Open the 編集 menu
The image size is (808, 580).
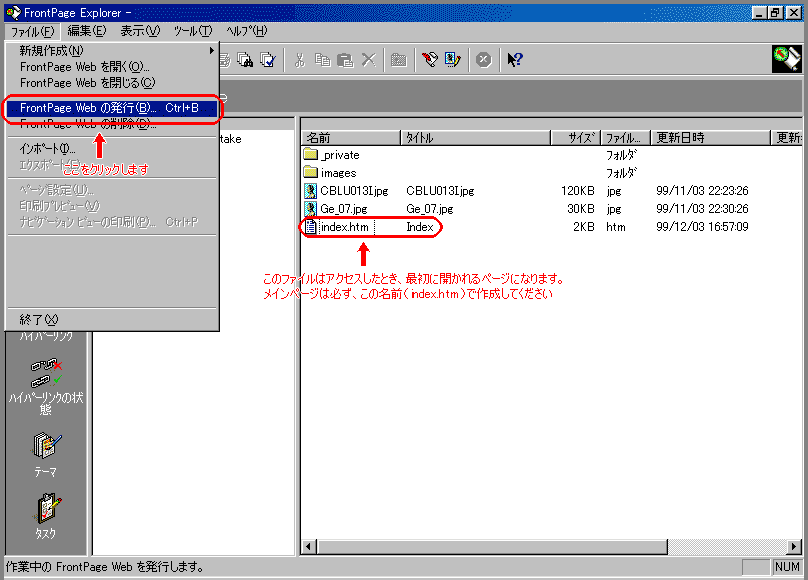[85, 31]
